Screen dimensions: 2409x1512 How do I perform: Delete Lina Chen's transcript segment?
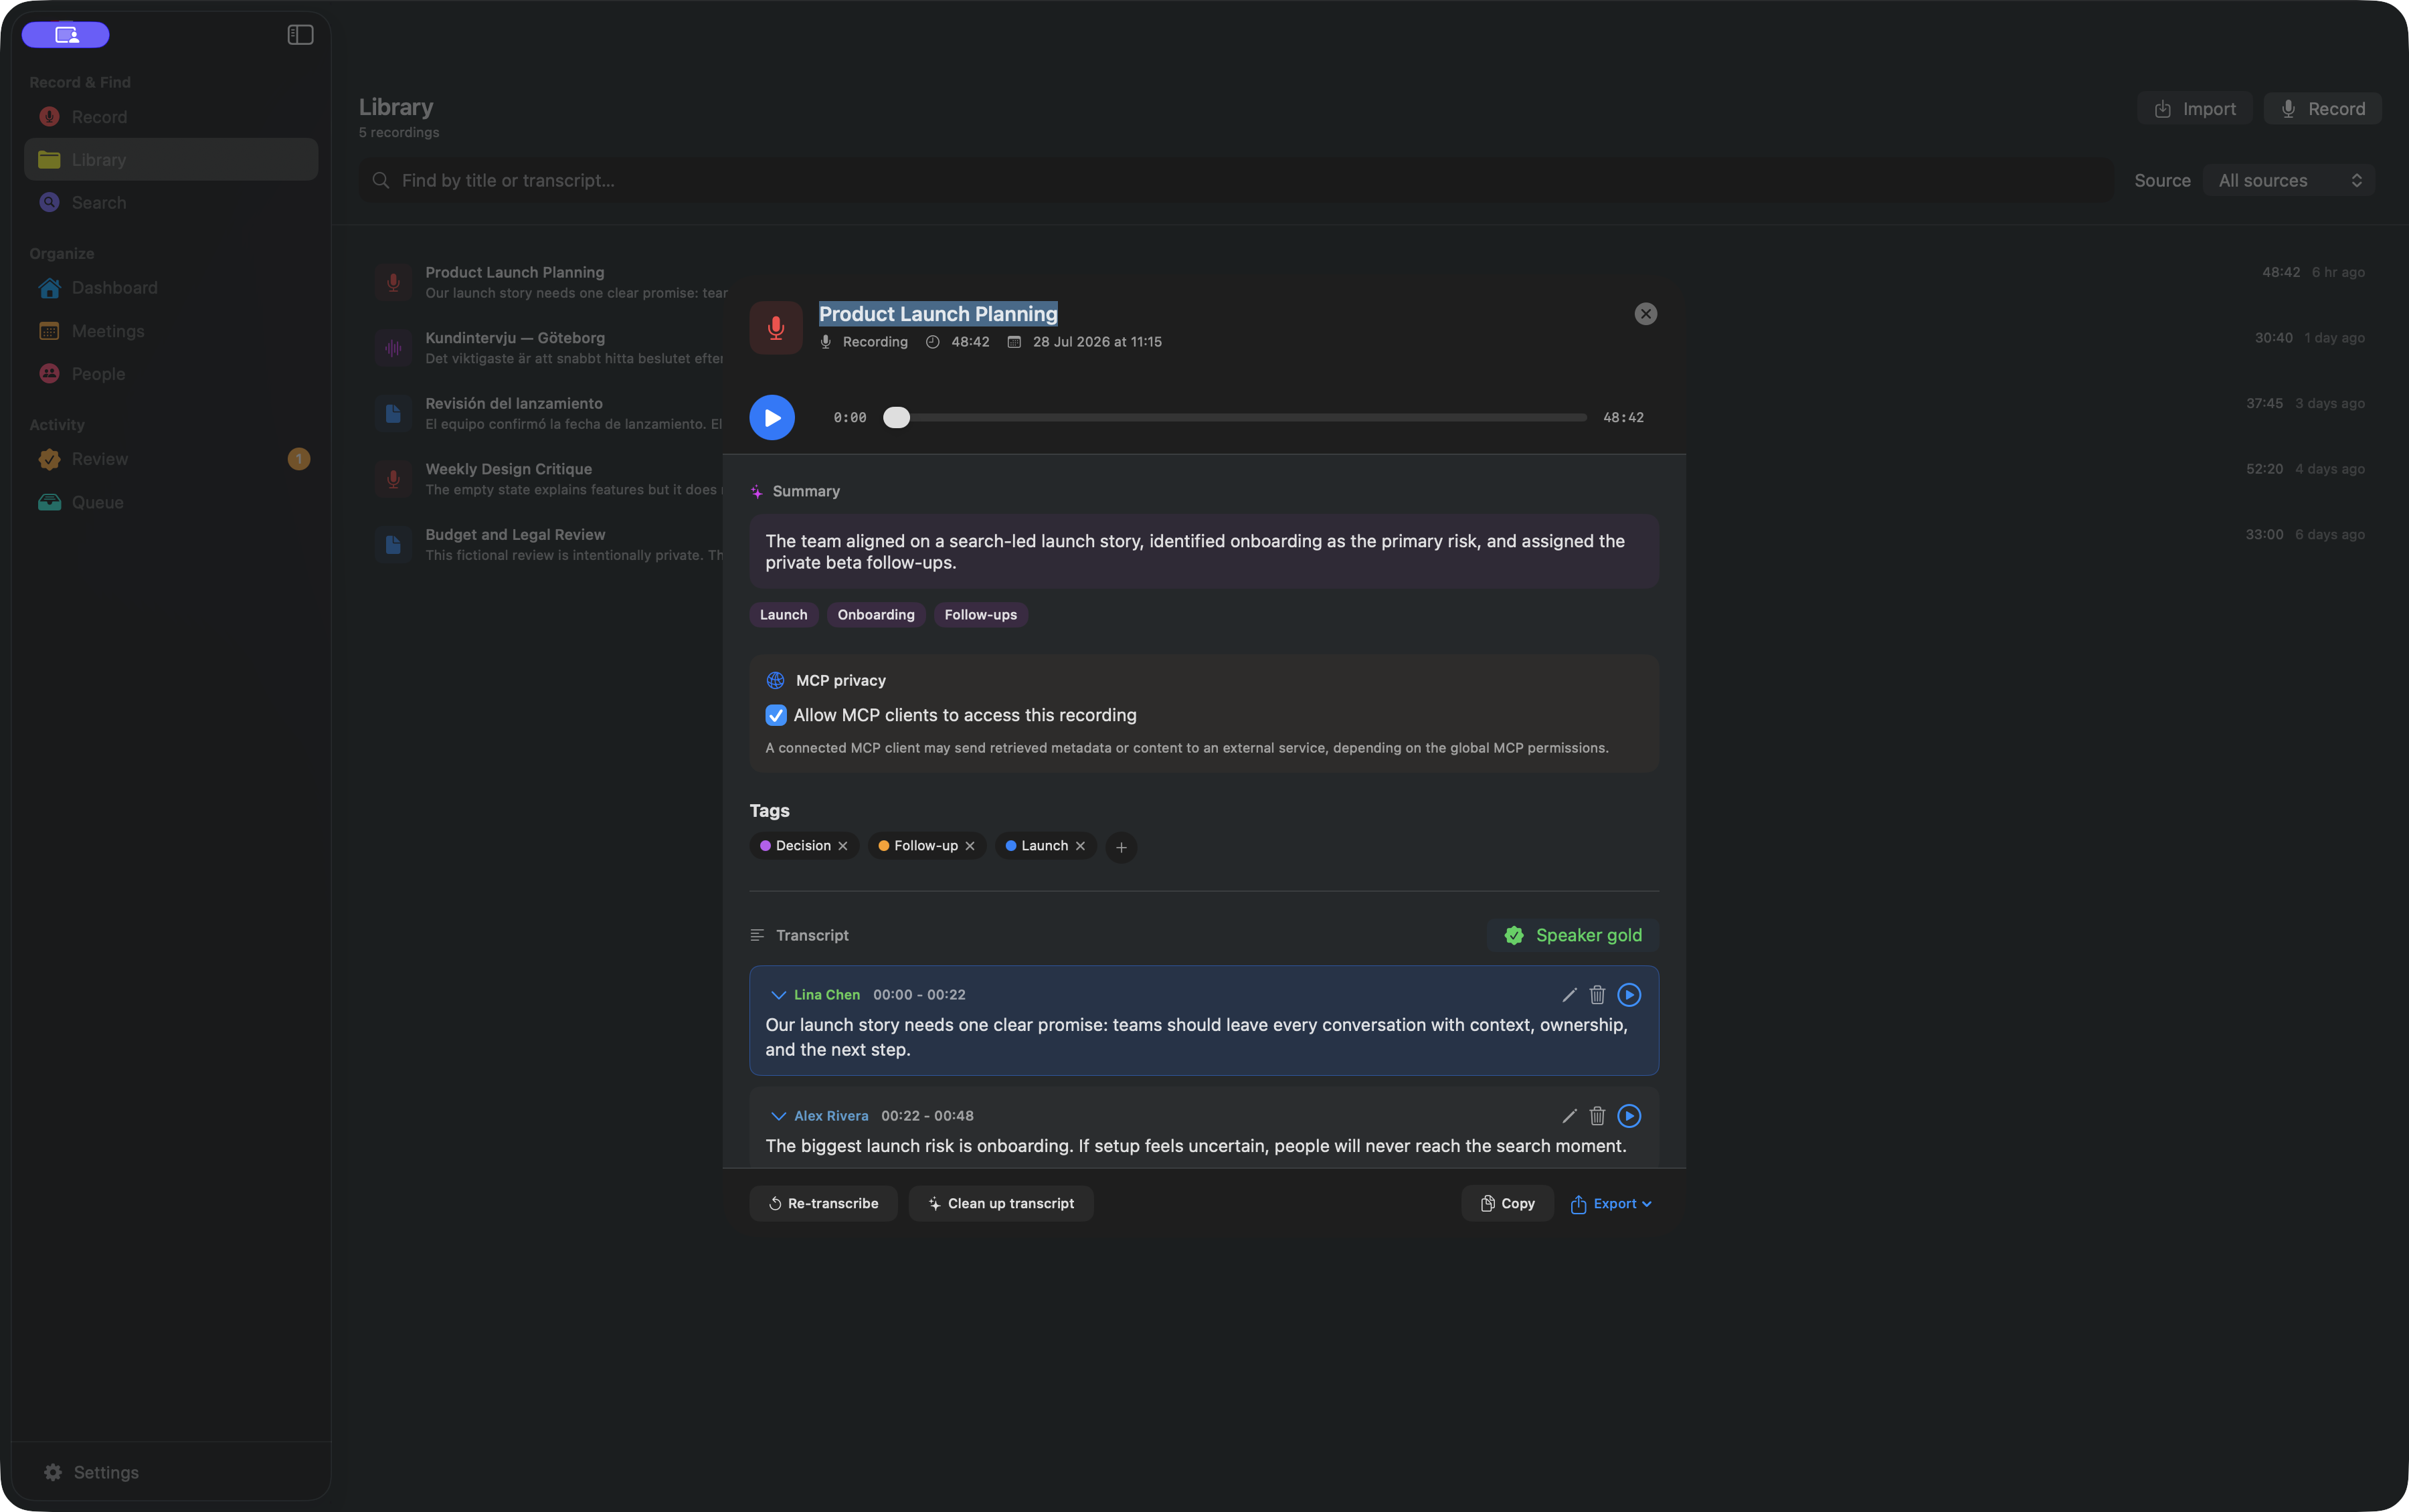pyautogui.click(x=1597, y=995)
